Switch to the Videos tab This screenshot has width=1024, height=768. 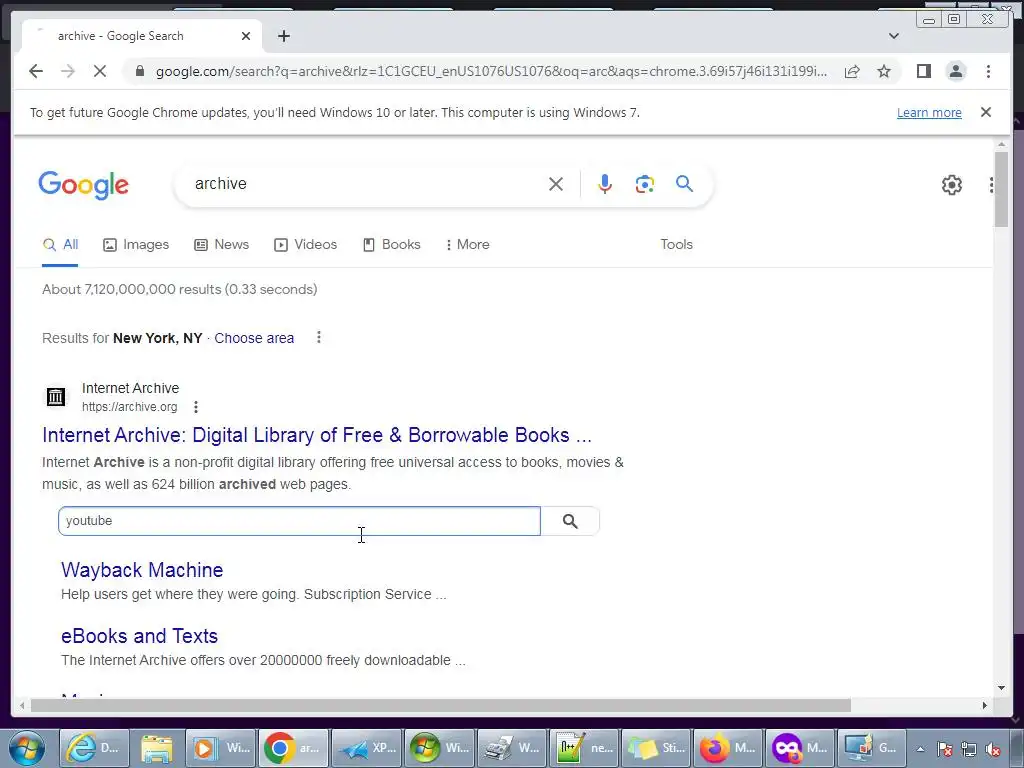click(305, 245)
